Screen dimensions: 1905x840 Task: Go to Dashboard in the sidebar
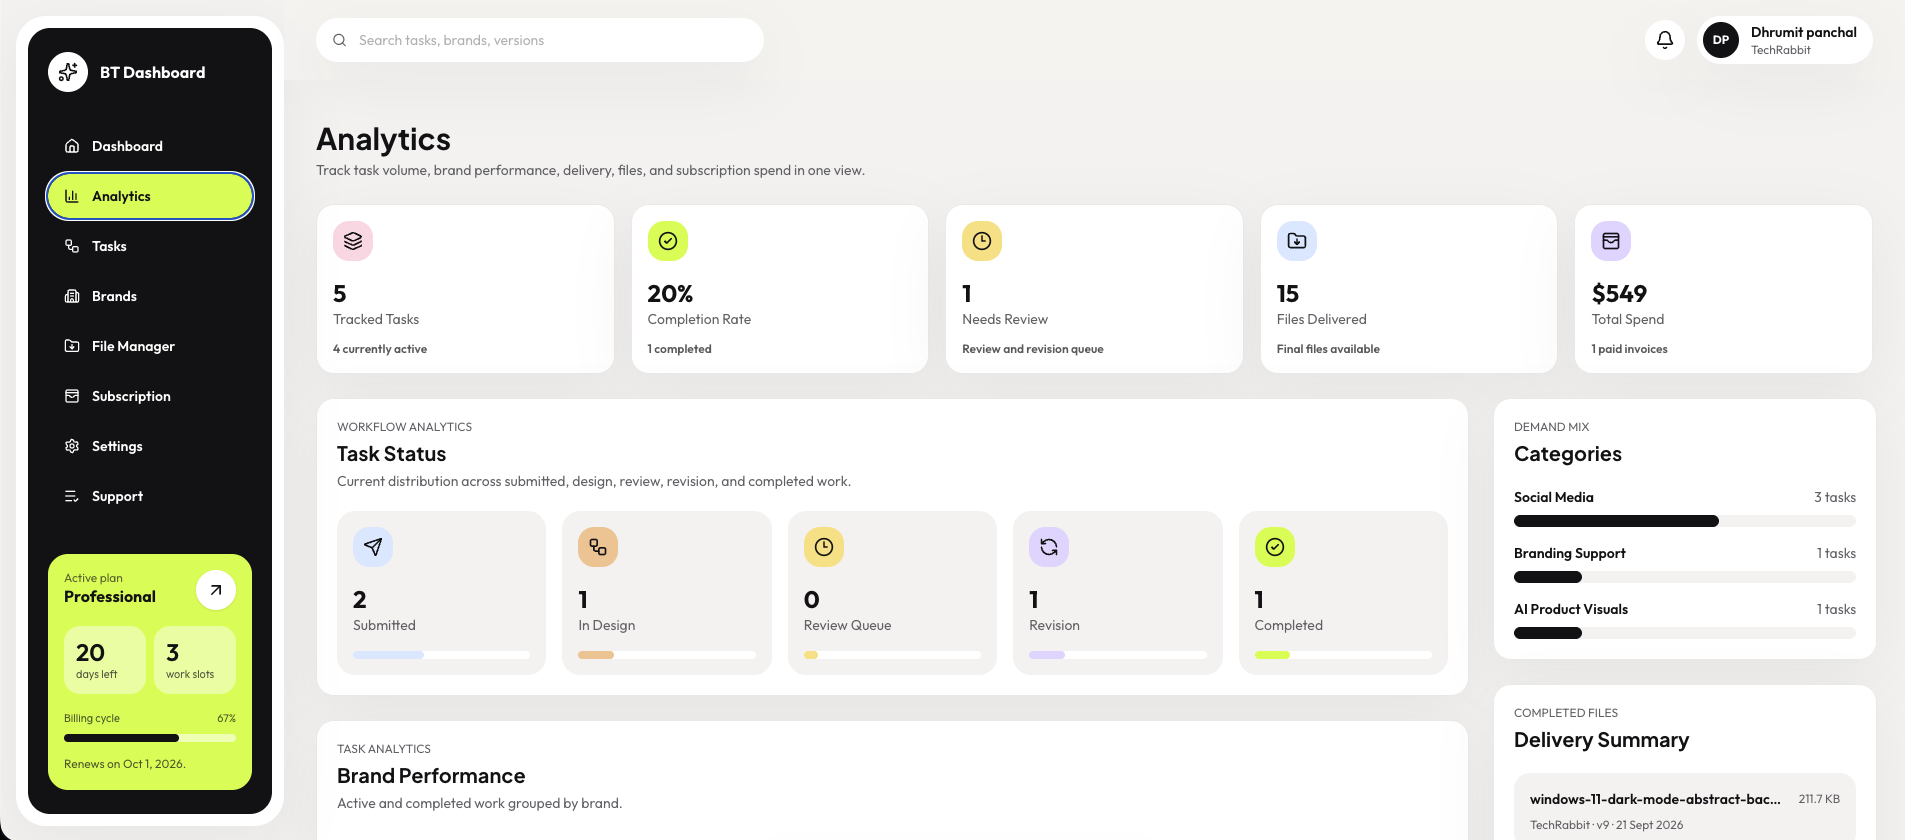[x=150, y=146]
